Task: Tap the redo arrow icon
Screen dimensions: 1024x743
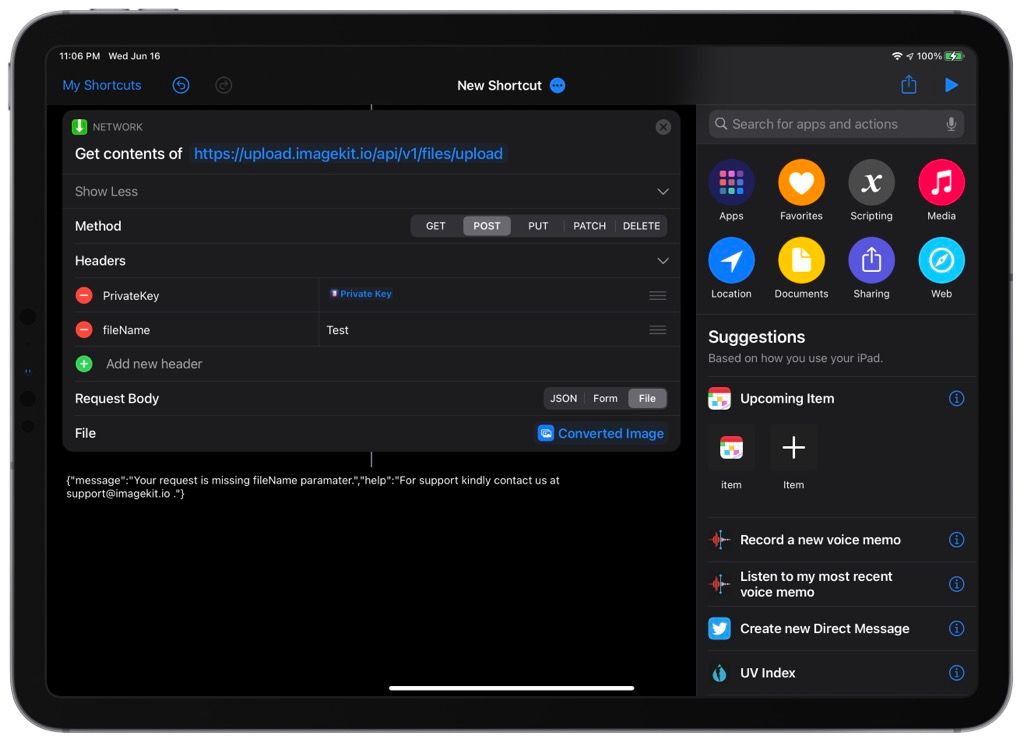Action: [x=223, y=86]
